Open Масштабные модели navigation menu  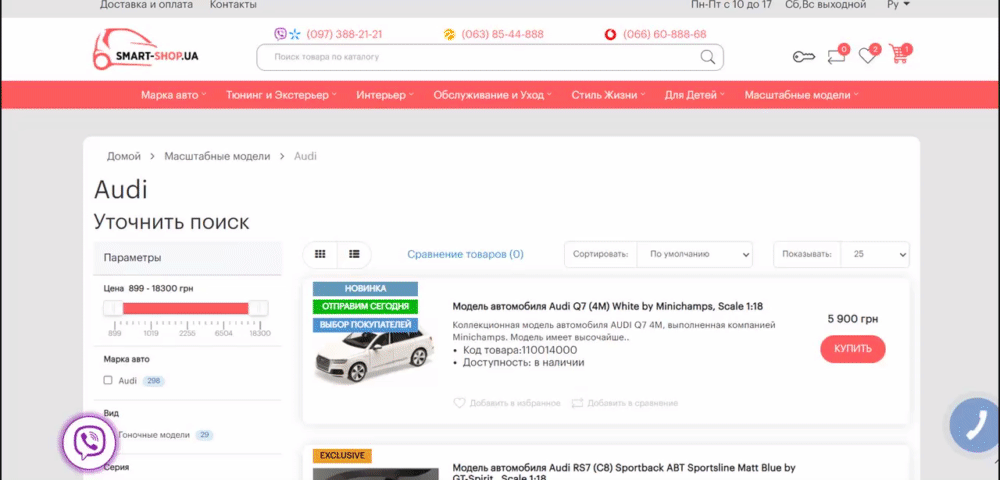tap(802, 95)
